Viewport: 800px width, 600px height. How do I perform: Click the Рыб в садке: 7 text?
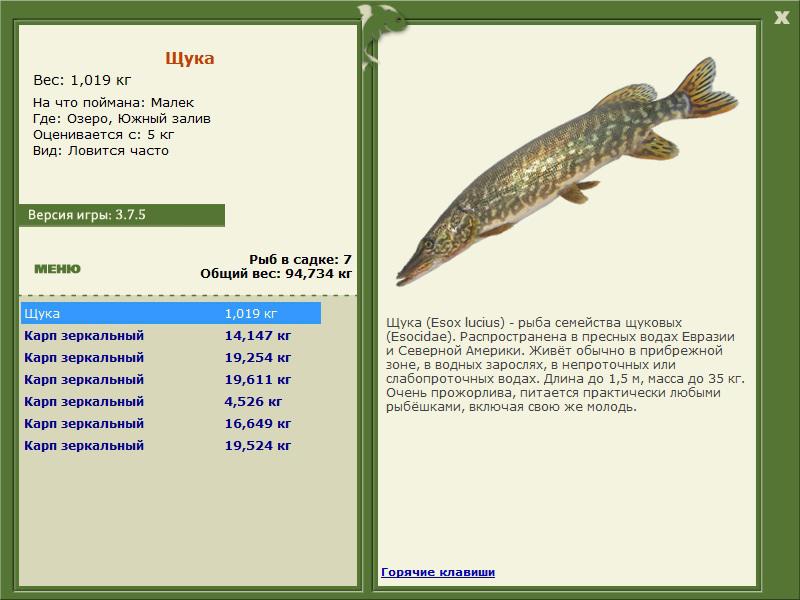tap(300, 260)
